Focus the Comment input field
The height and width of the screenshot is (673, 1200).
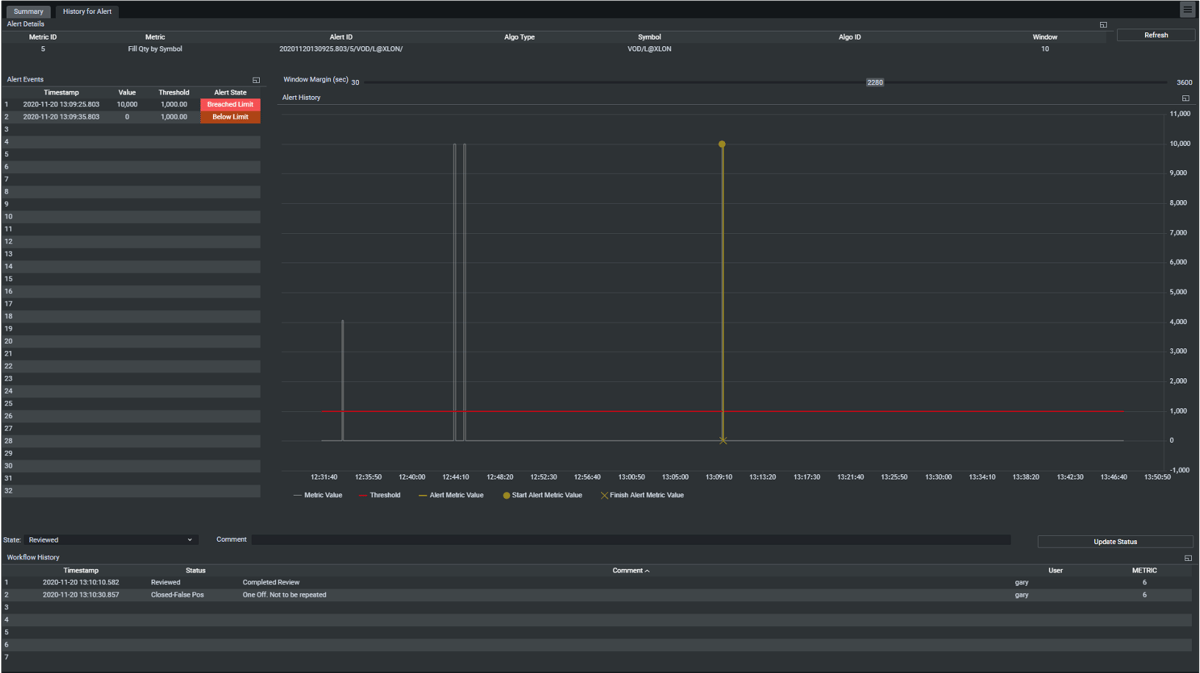click(x=630, y=540)
